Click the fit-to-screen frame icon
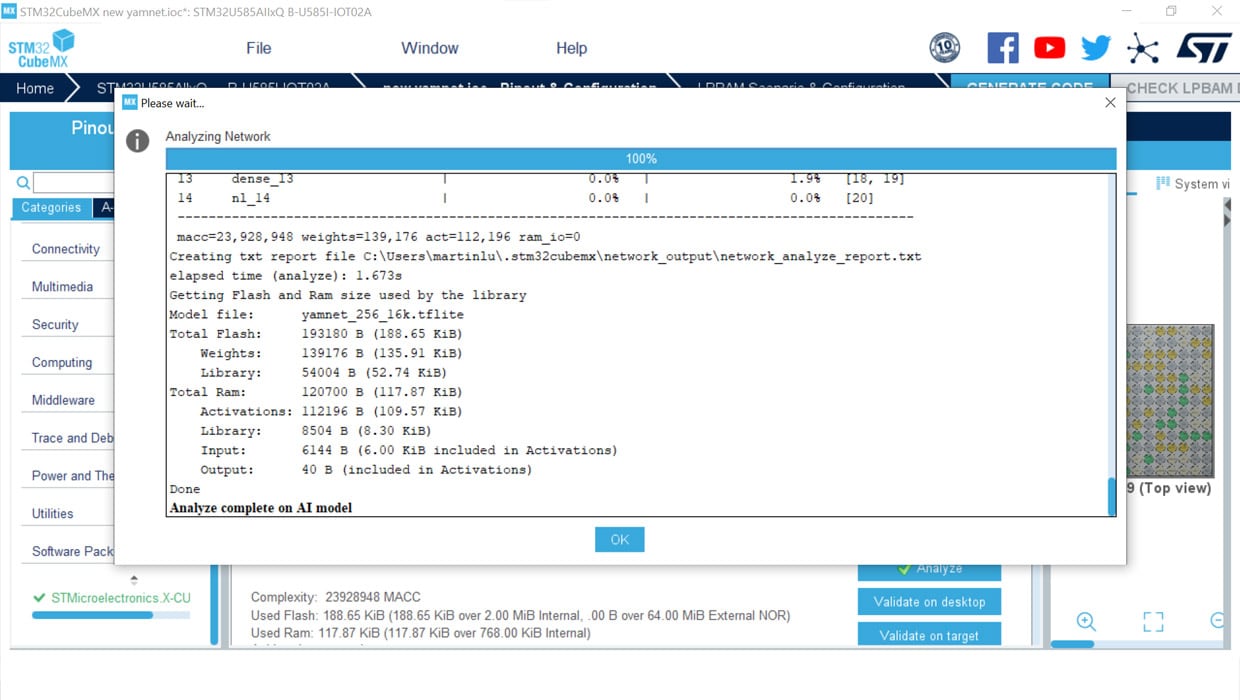Viewport: 1240px width, 700px height. (x=1153, y=621)
